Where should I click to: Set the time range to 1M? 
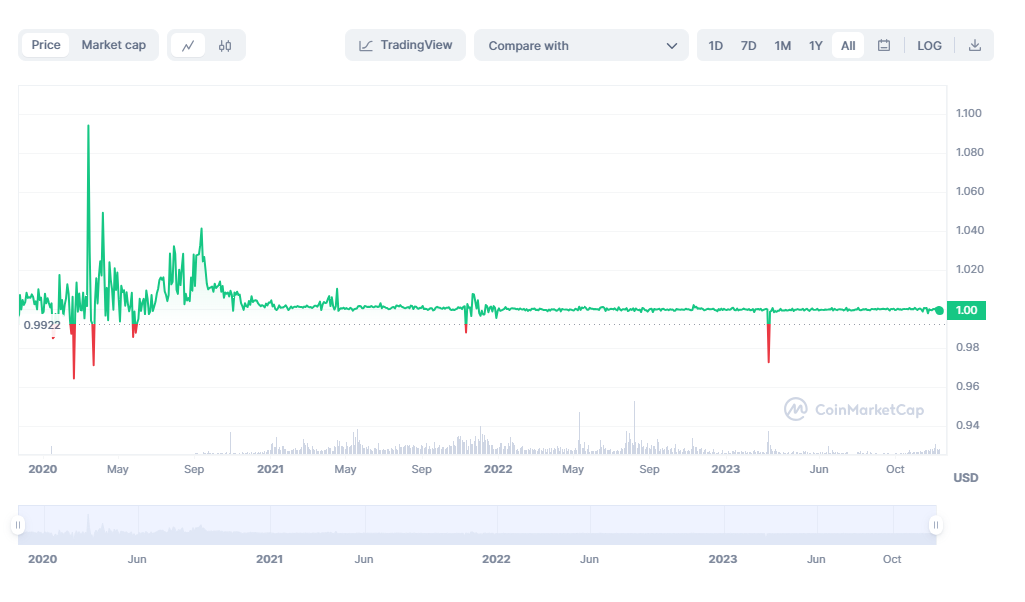pyautogui.click(x=782, y=45)
